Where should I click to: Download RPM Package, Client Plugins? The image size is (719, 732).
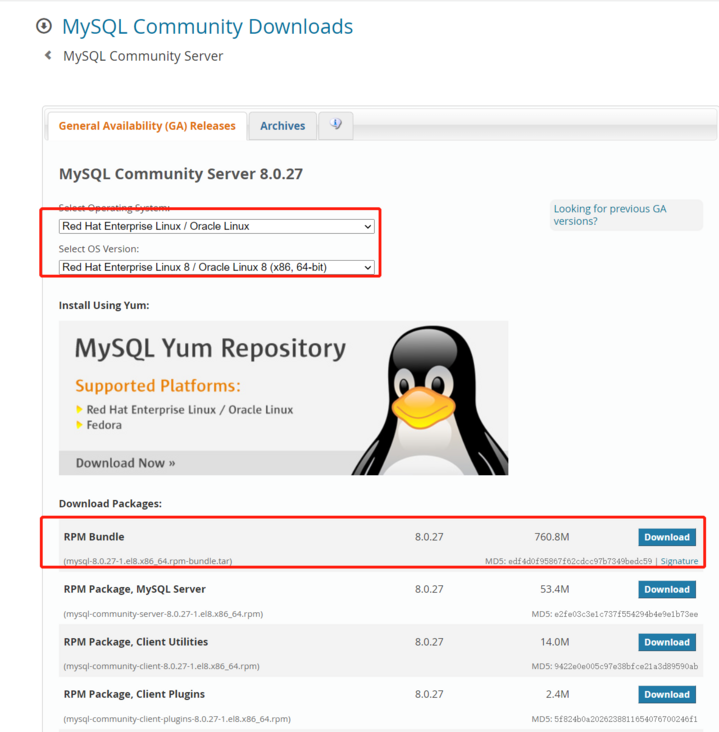click(666, 694)
